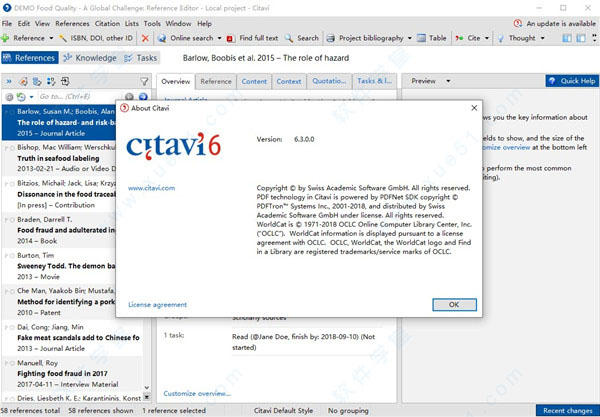Expand the Project bibliography dropdown
This screenshot has width=600, height=417.
click(409, 38)
